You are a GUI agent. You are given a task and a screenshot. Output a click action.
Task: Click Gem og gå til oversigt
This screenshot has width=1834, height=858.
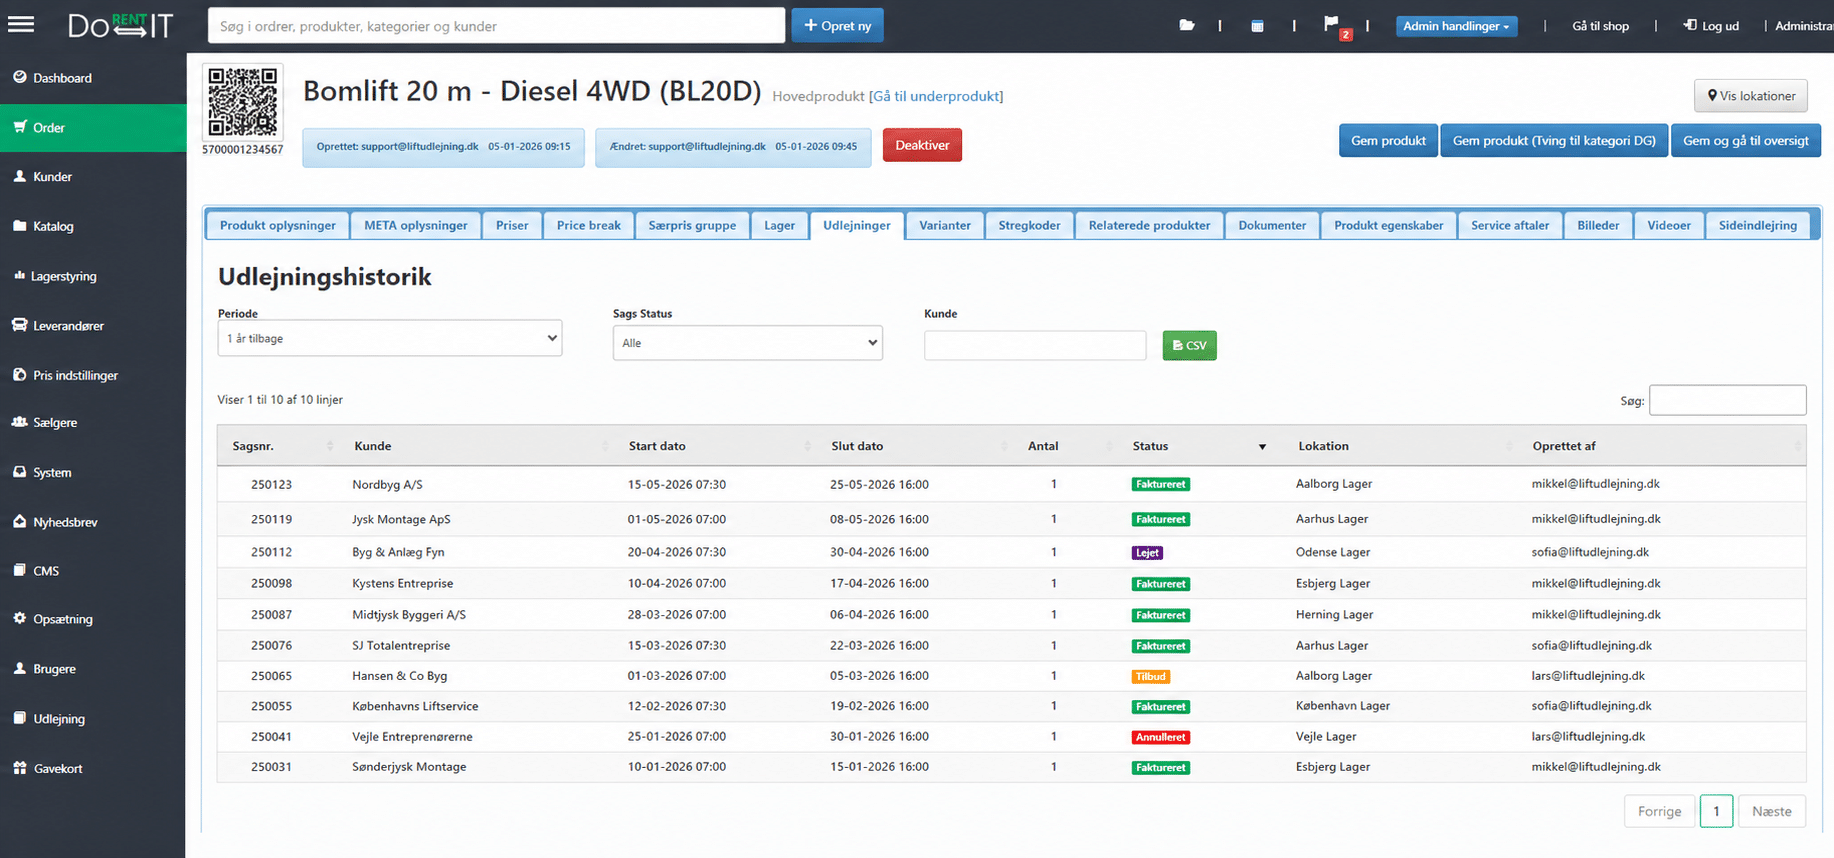click(x=1746, y=141)
